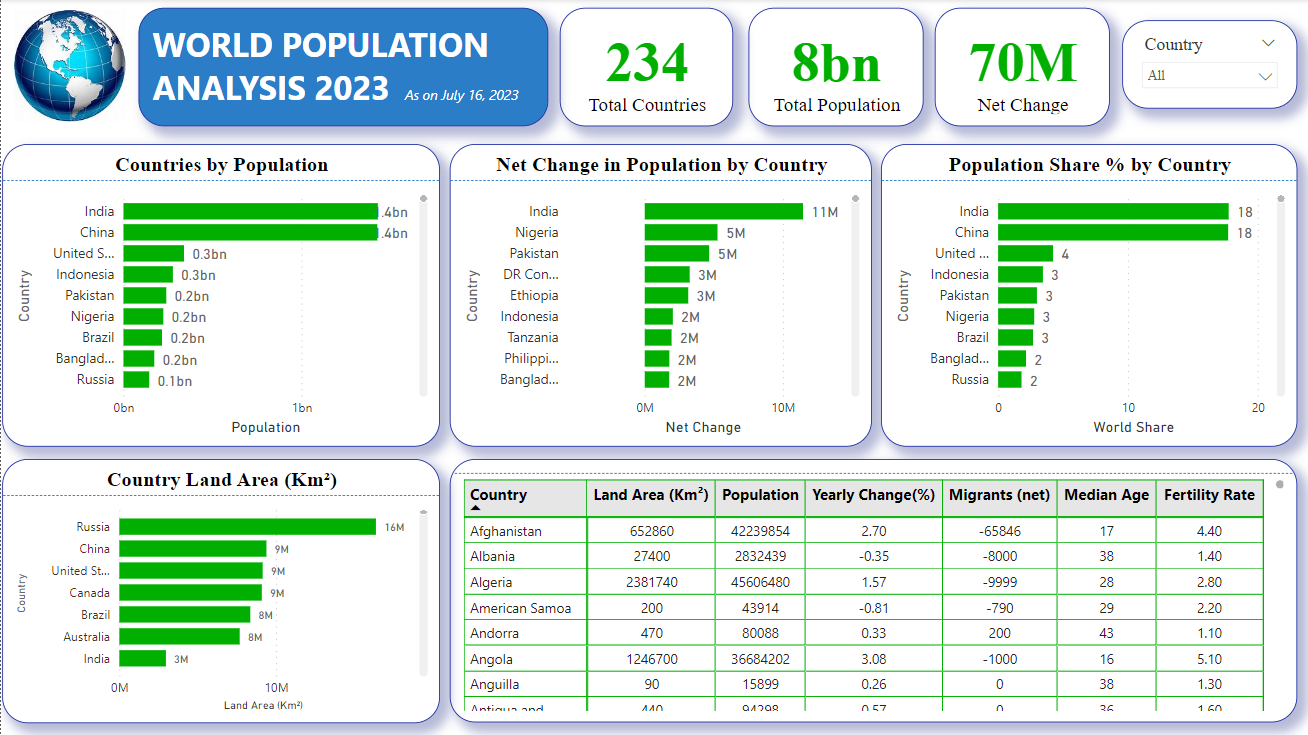Click the data table's vertical scrollbar
Screen dimensions: 1308x735
click(1276, 600)
